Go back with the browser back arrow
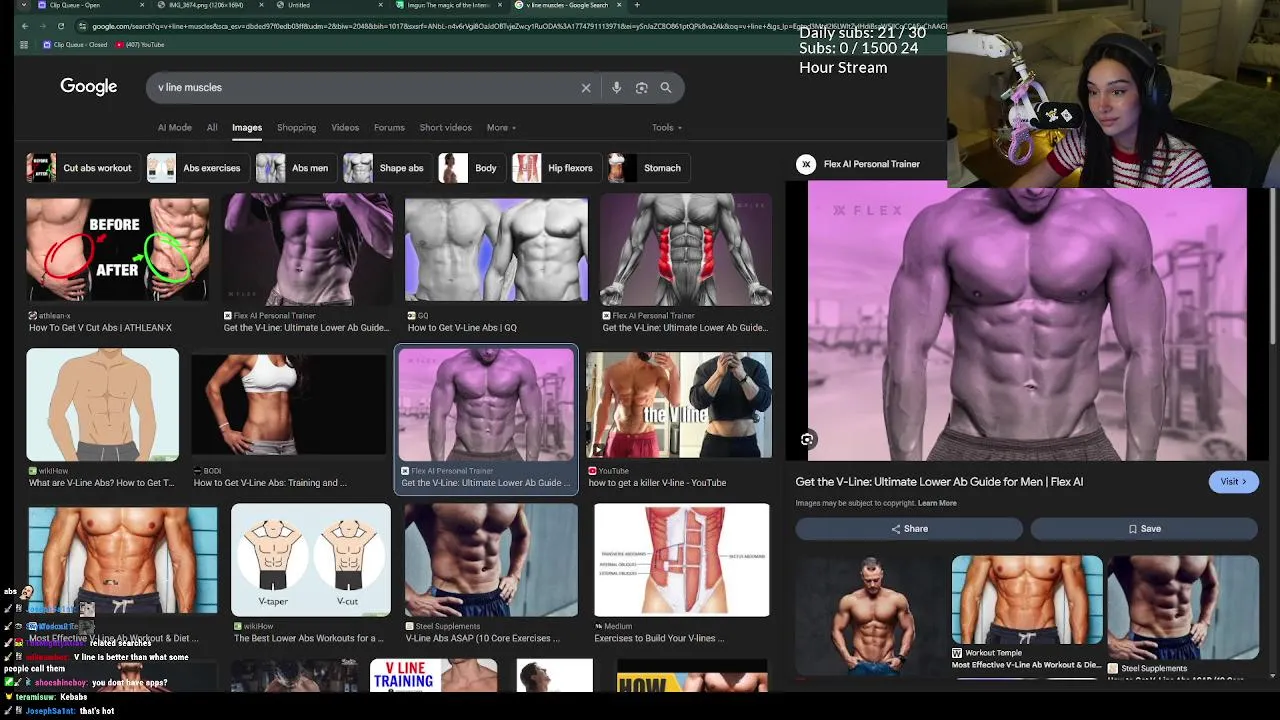 (x=25, y=26)
